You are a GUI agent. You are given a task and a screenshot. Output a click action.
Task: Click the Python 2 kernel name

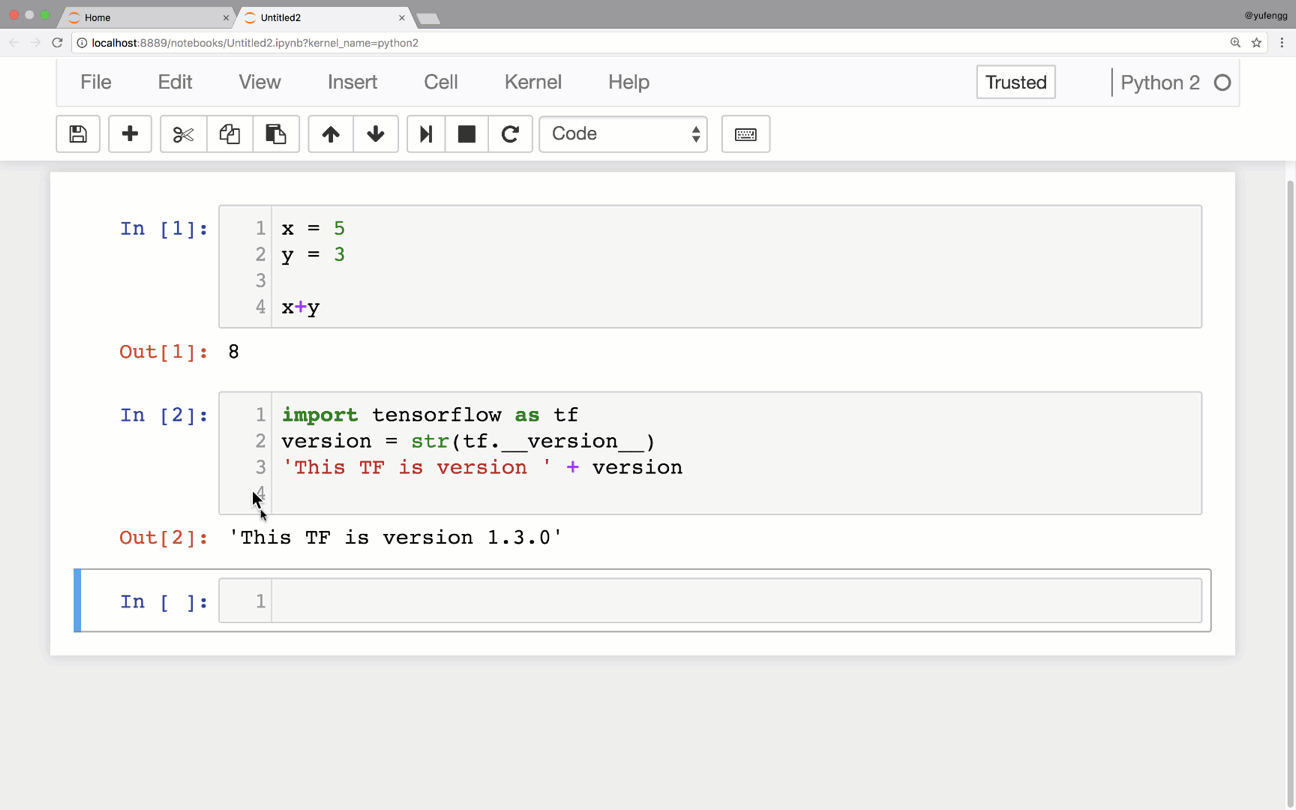click(x=1160, y=83)
